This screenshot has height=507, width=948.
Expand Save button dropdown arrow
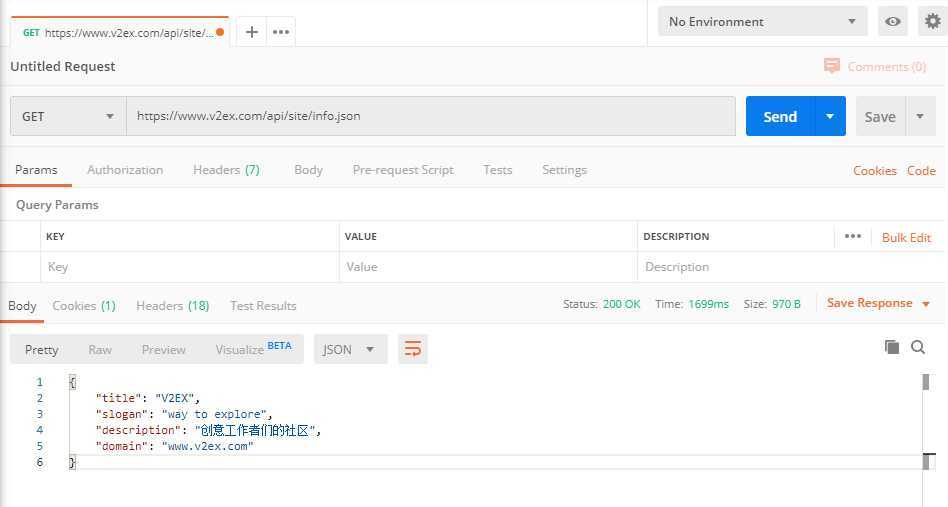920,116
